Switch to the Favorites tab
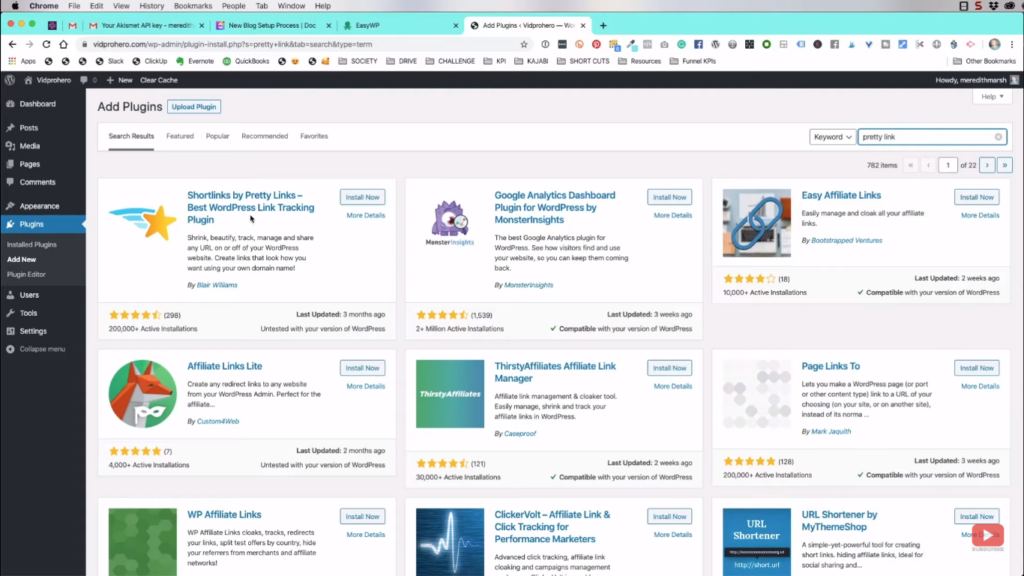This screenshot has width=1024, height=576. click(x=314, y=136)
